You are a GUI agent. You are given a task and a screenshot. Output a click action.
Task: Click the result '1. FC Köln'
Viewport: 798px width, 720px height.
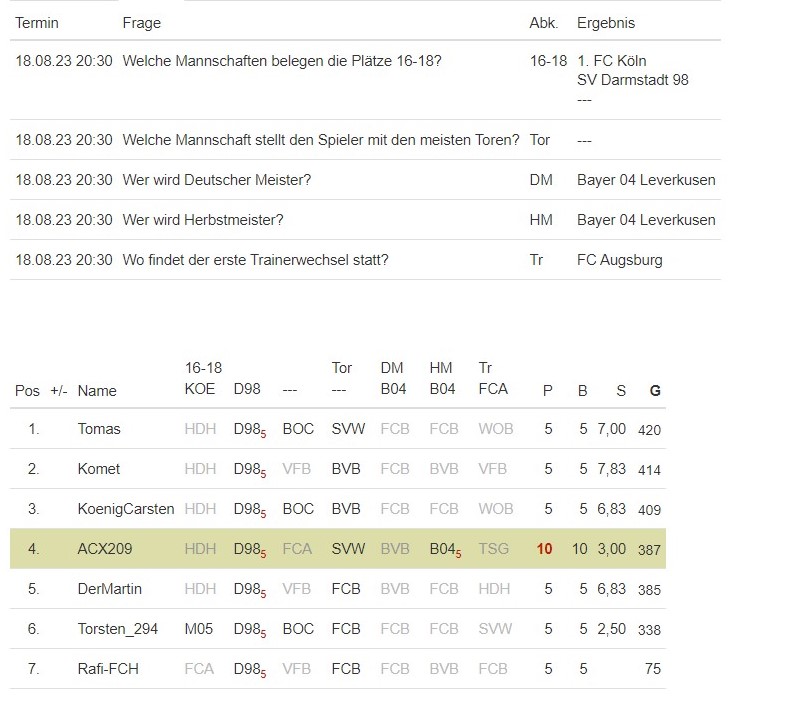(612, 61)
